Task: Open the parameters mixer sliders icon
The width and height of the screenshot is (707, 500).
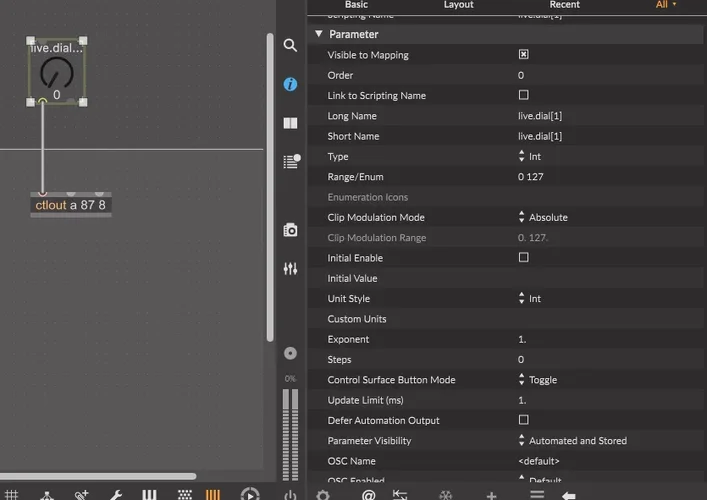Action: click(x=290, y=269)
